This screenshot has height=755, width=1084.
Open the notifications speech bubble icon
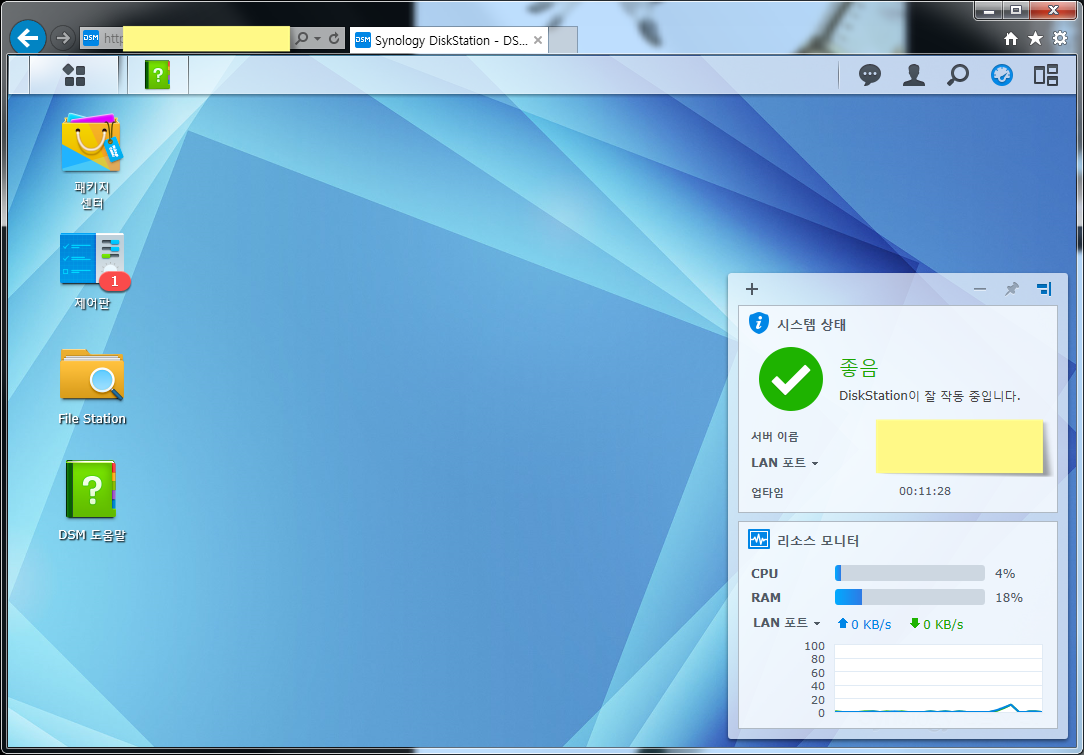(870, 75)
